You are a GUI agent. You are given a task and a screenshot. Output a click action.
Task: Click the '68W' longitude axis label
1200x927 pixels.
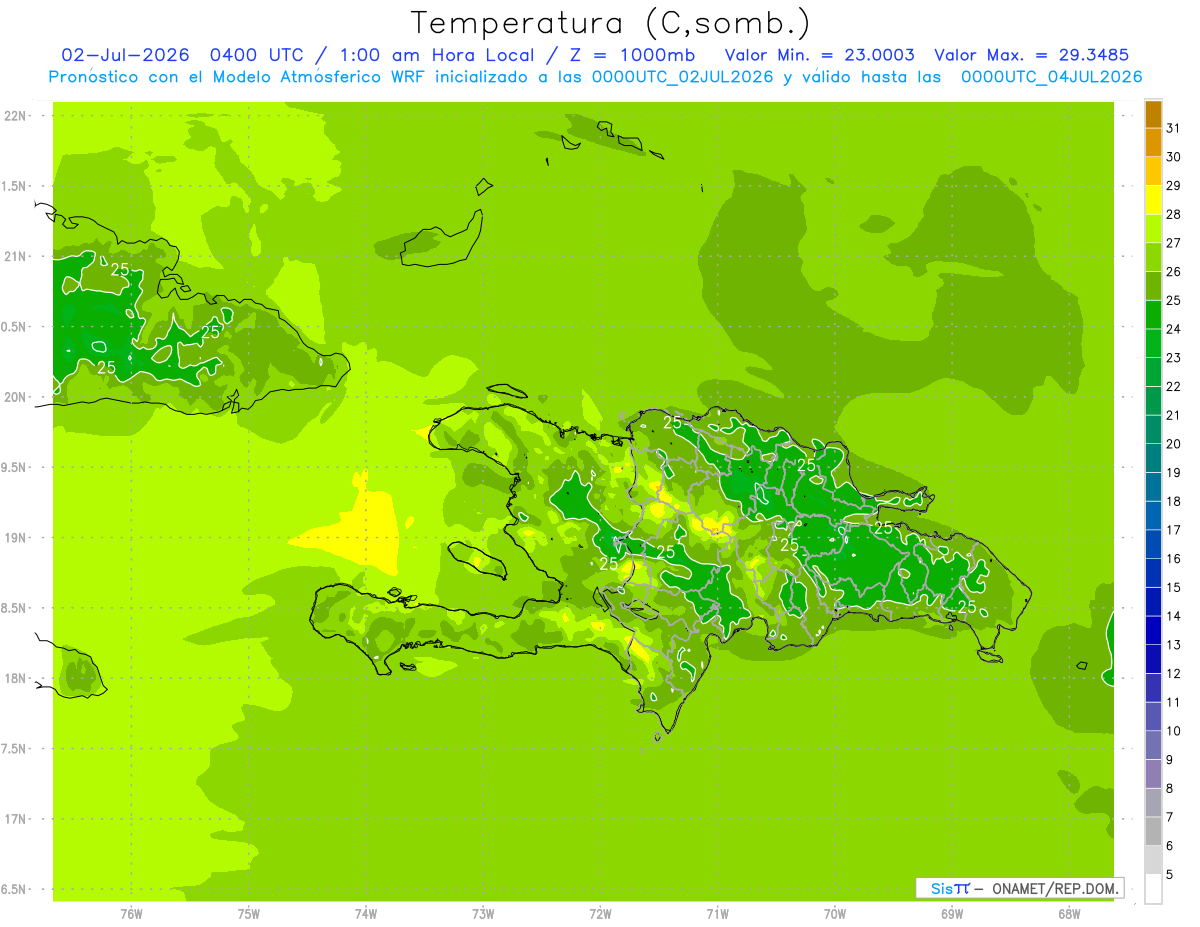[1069, 913]
